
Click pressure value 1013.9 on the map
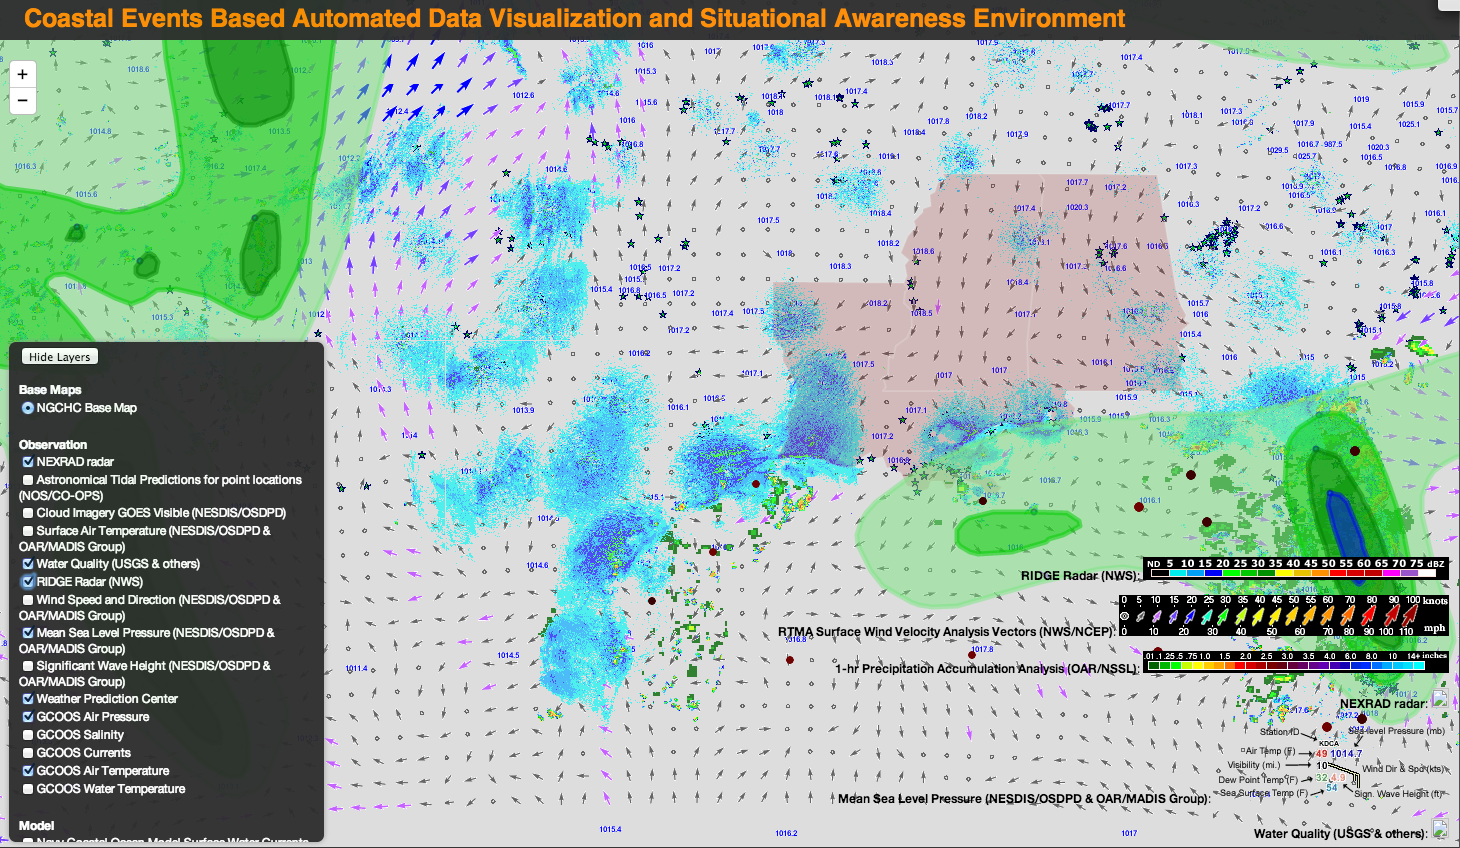[x=523, y=410]
